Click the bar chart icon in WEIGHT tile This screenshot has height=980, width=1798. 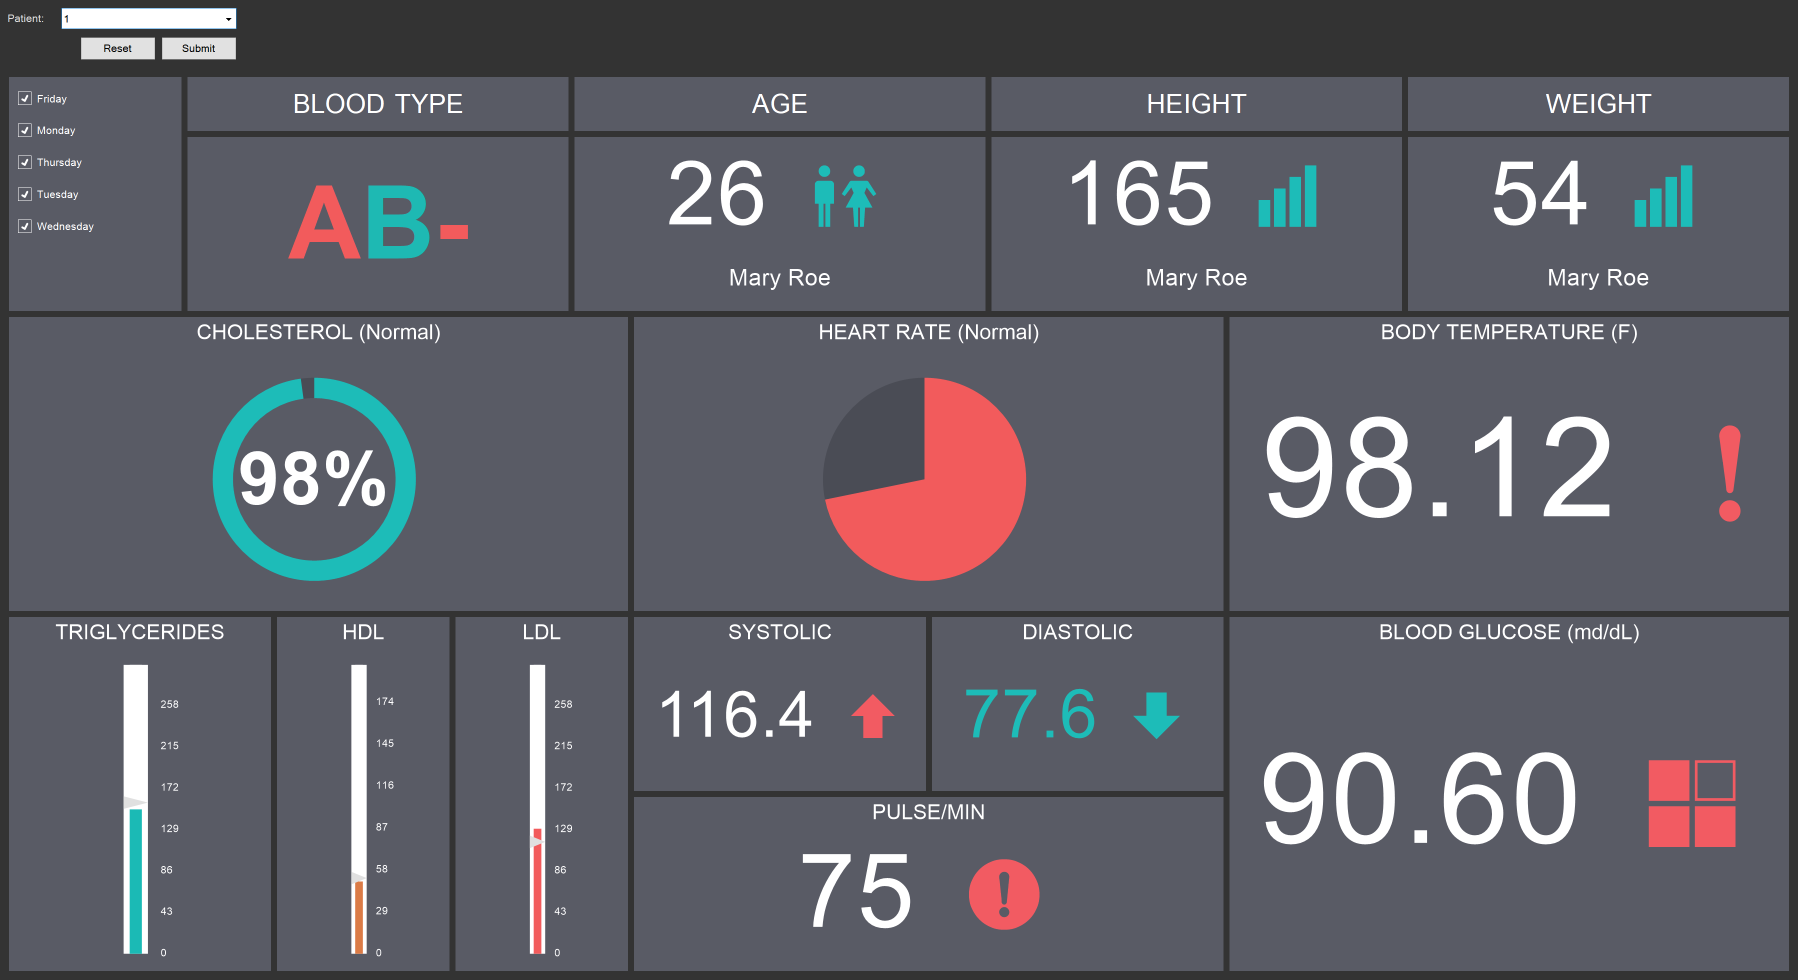point(1664,198)
